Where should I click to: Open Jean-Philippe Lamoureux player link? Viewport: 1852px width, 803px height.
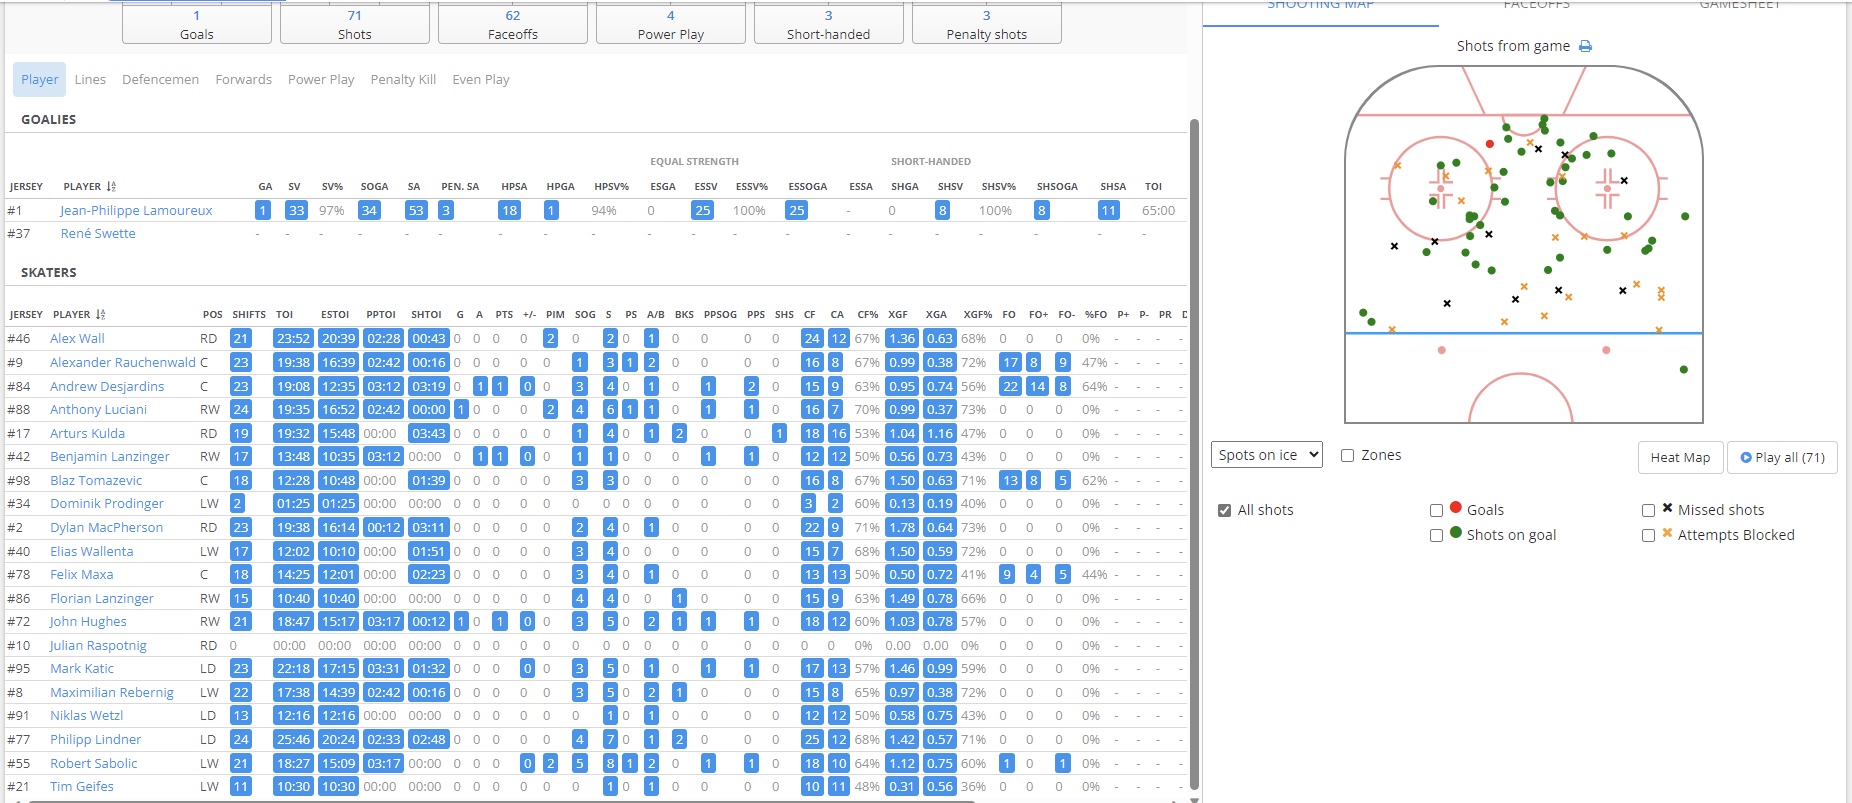pyautogui.click(x=136, y=211)
